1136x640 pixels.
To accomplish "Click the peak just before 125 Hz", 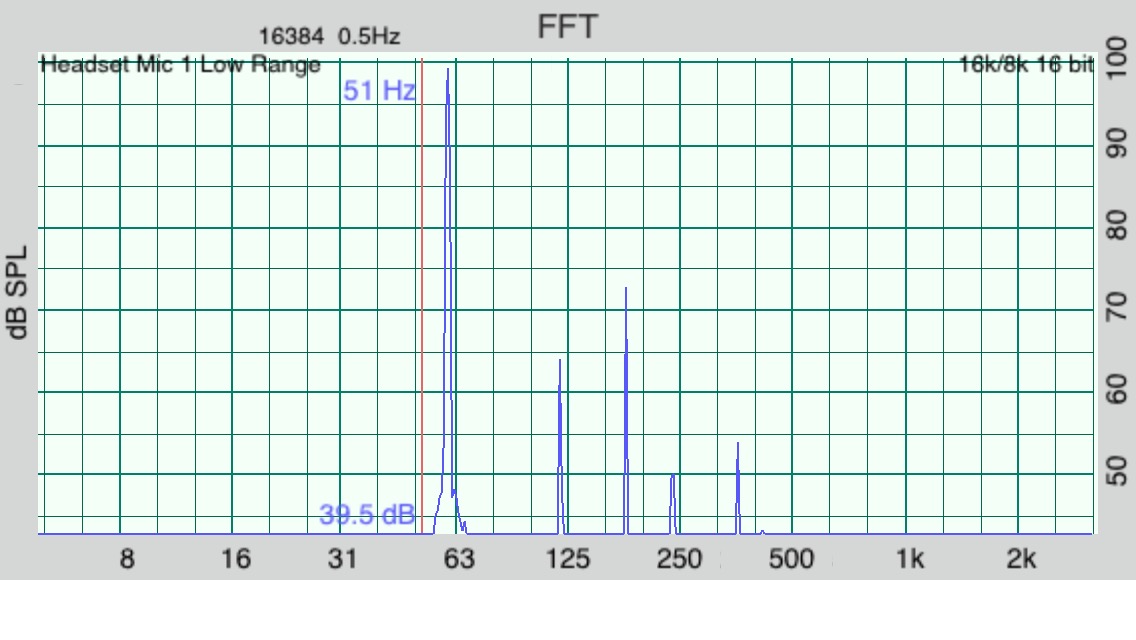I will coord(560,446).
